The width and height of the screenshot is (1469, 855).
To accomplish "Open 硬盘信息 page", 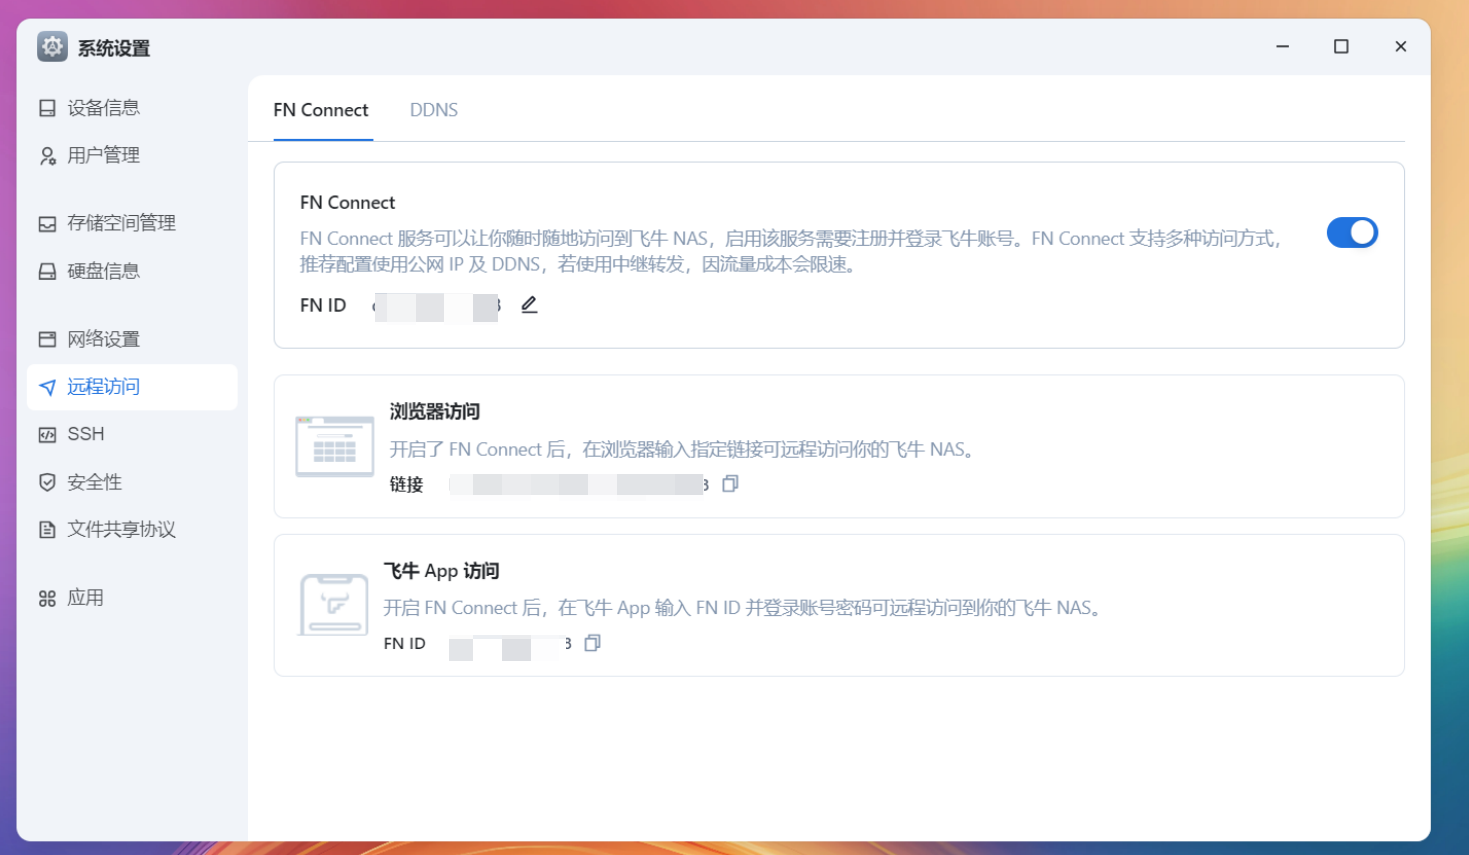I will [132, 272].
